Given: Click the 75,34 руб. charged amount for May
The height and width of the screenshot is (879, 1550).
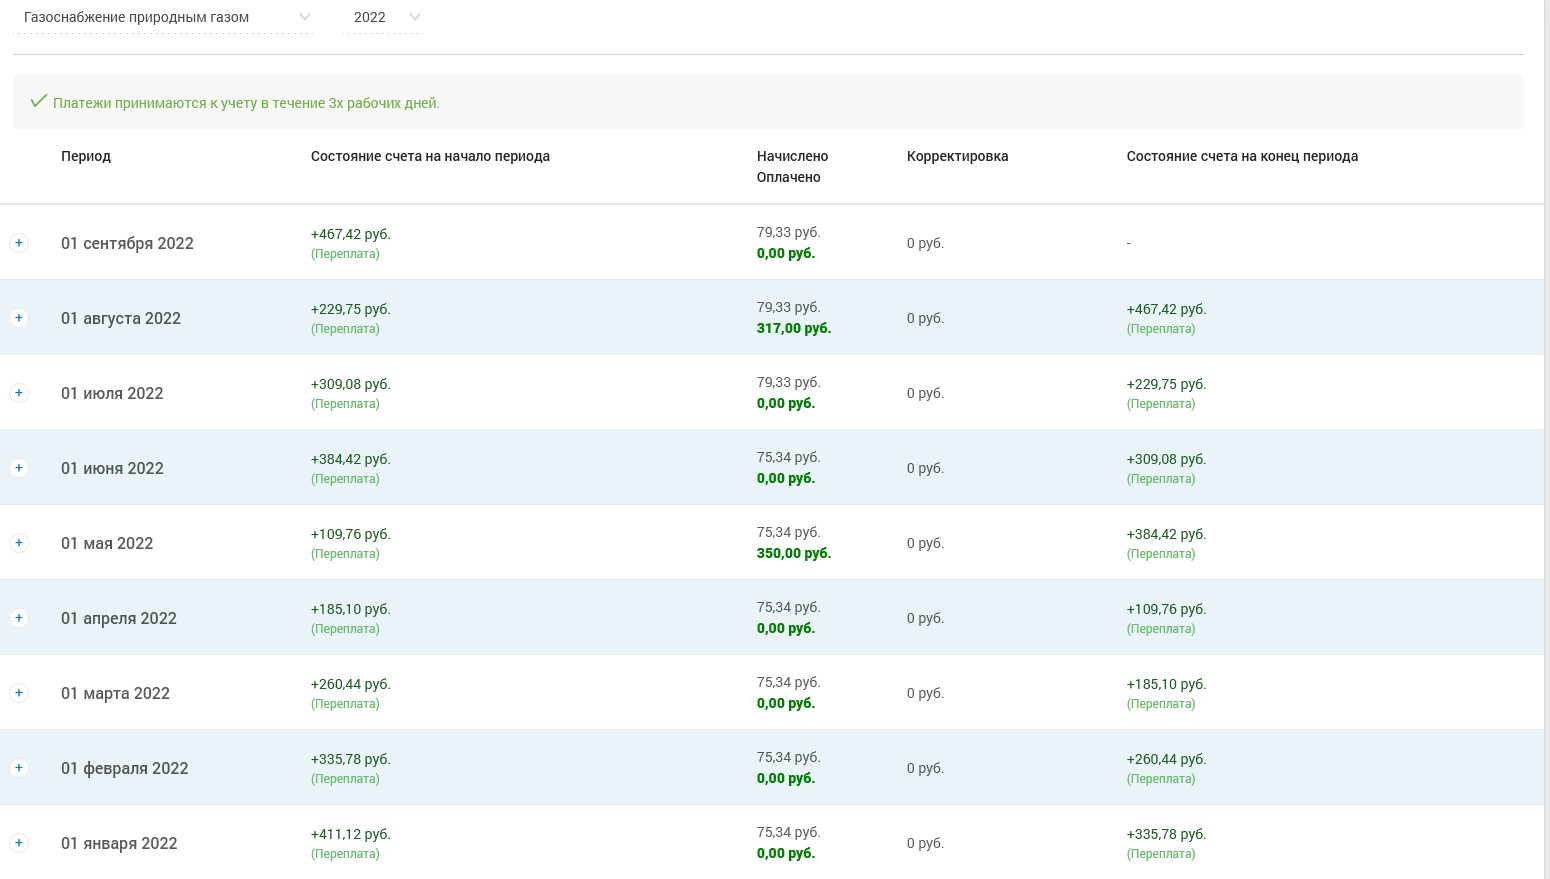Looking at the screenshot, I should click(789, 532).
